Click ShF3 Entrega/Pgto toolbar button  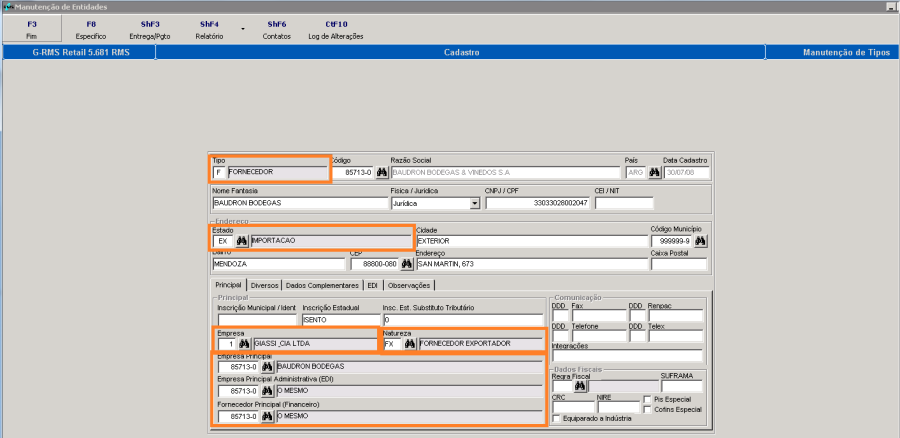click(x=150, y=30)
